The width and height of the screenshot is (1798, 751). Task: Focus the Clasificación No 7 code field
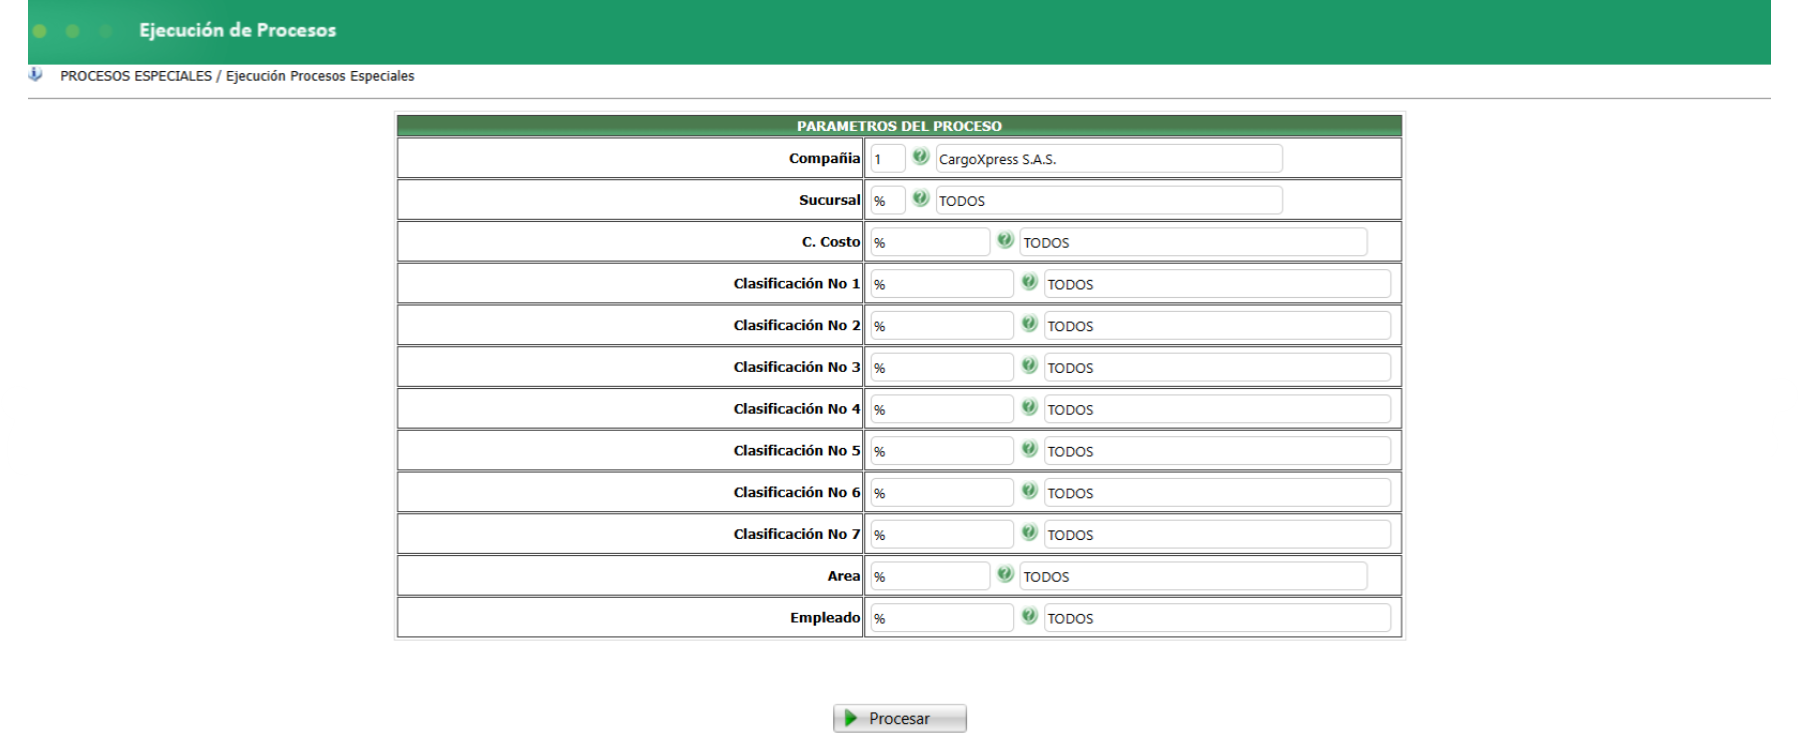tap(941, 534)
